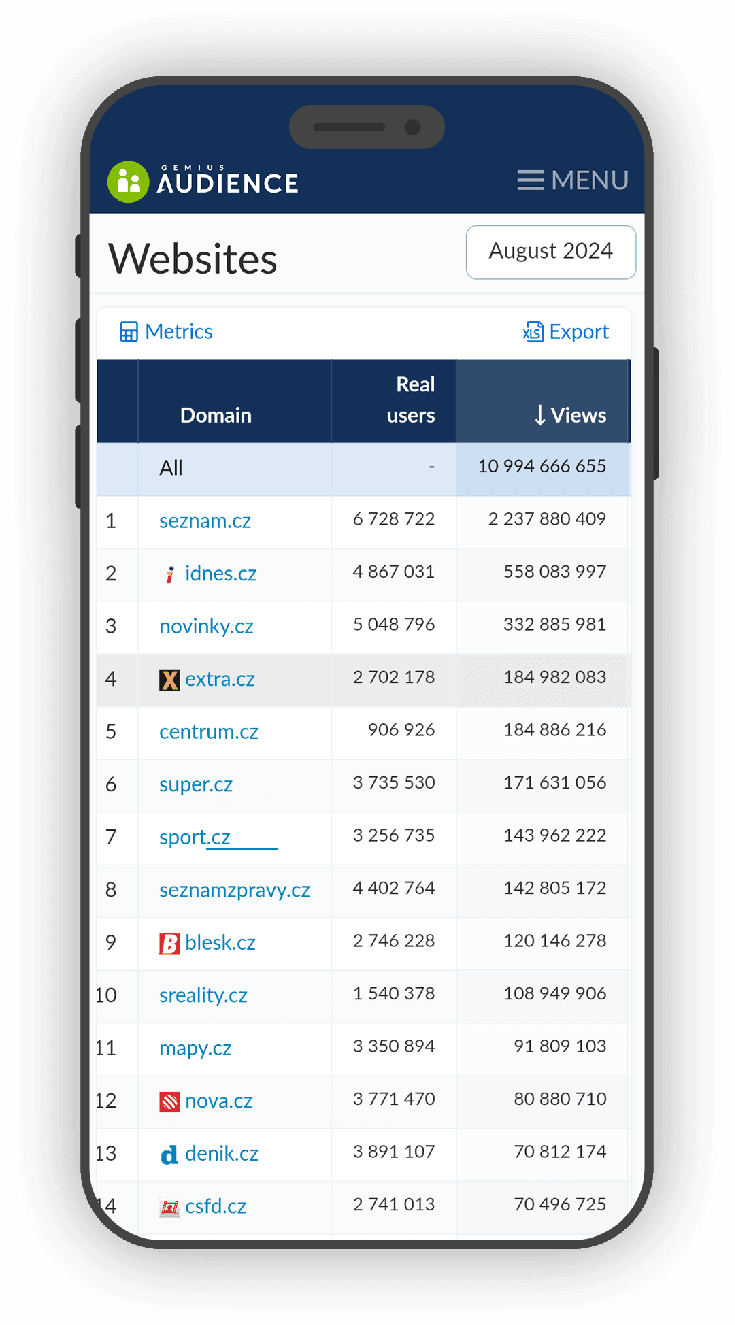Click the Gemius Audience logo icon
Viewport: 735px width, 1325px height.
click(x=127, y=181)
